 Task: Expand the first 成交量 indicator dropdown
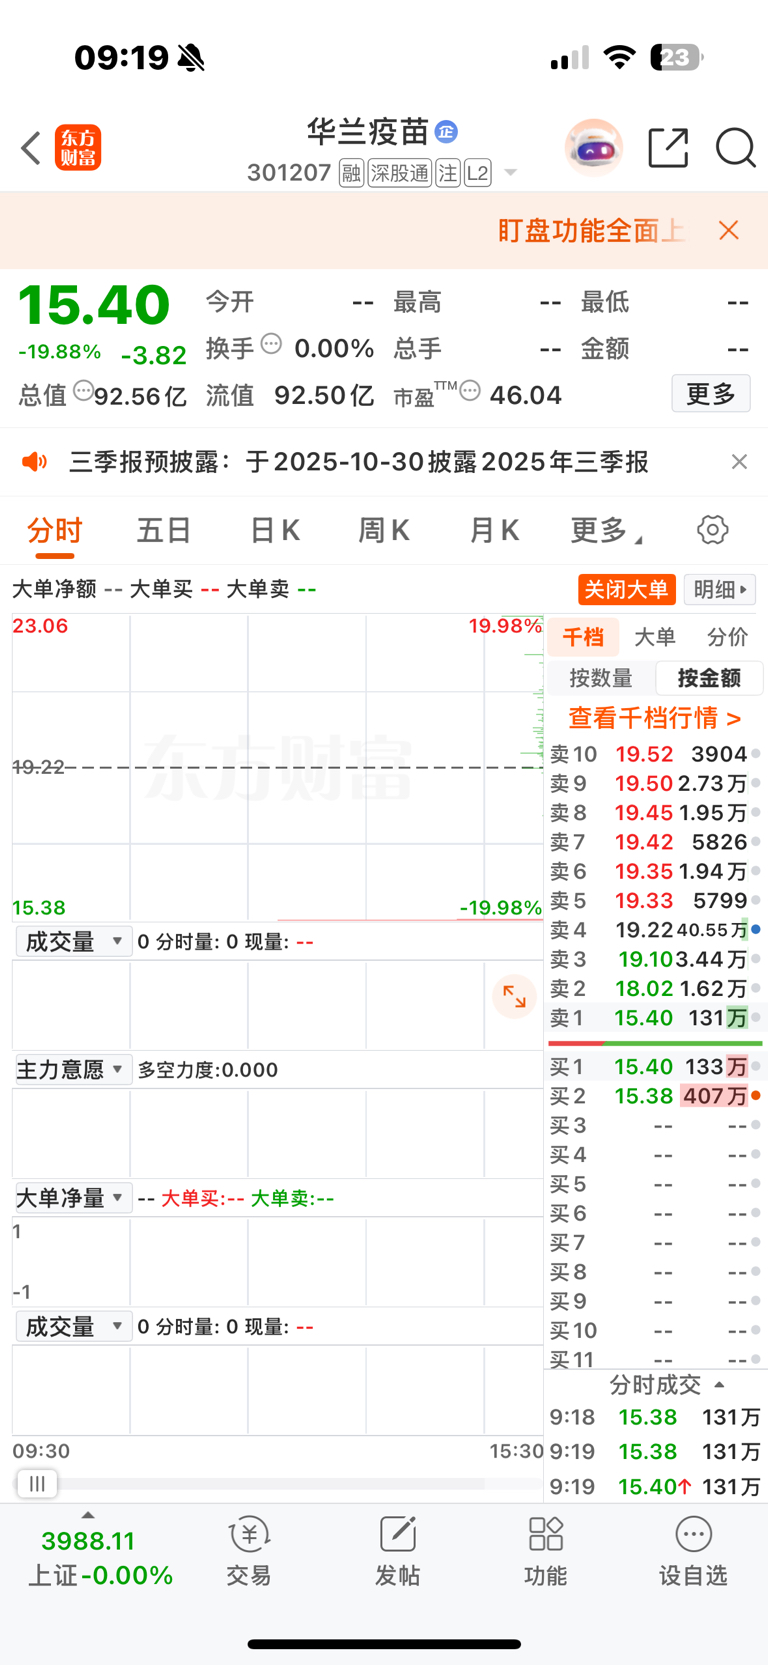[x=73, y=942]
